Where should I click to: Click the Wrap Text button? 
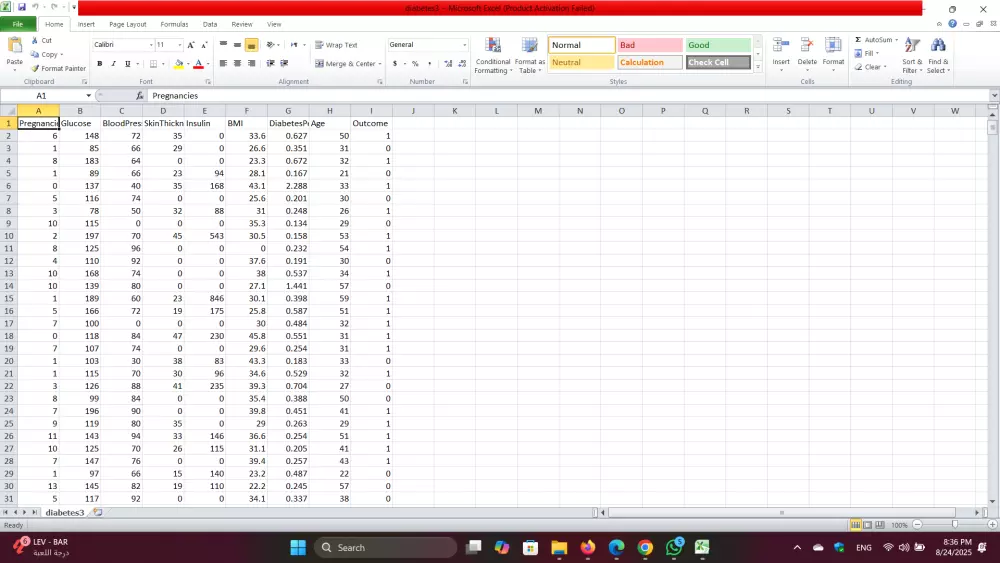pyautogui.click(x=336, y=45)
